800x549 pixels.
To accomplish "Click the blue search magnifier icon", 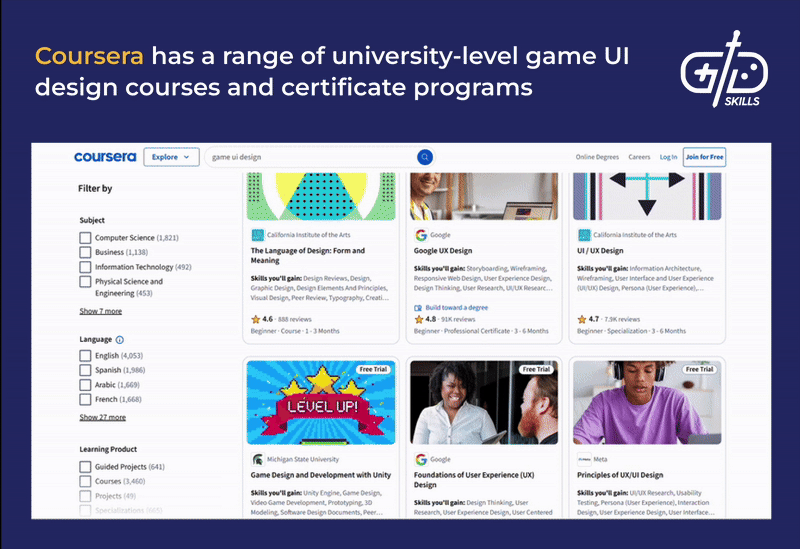I will [x=425, y=157].
